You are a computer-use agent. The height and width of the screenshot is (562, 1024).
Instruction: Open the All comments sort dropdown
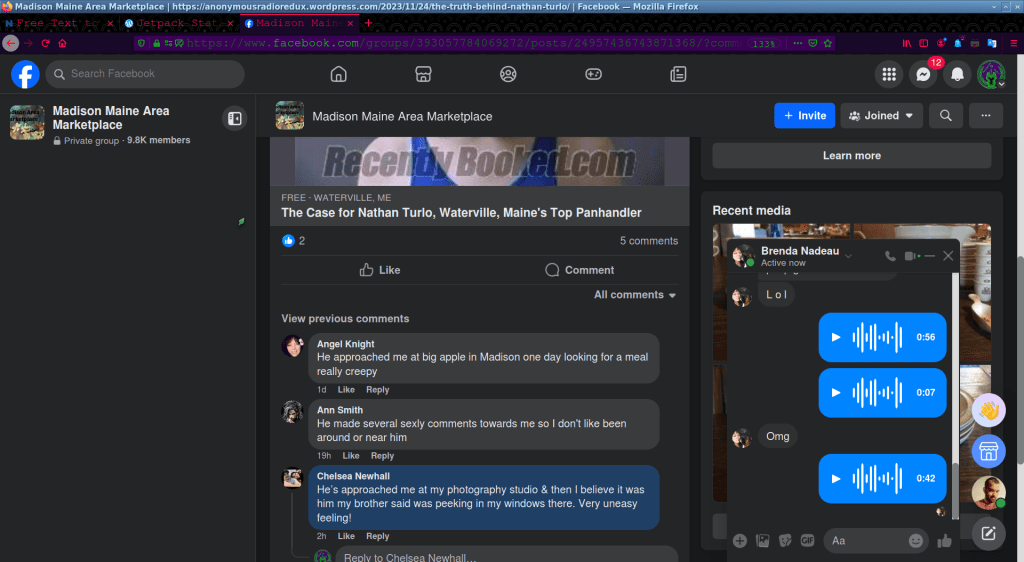click(x=635, y=295)
